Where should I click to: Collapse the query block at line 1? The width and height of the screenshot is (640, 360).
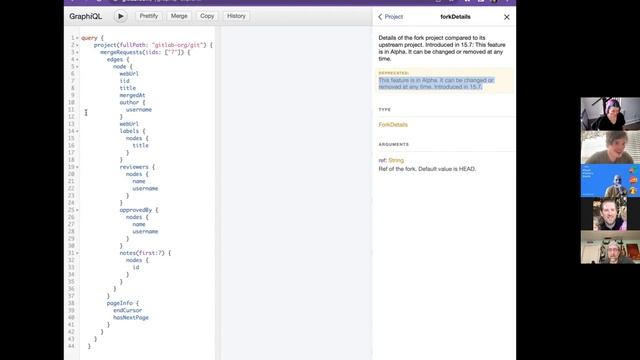77,38
